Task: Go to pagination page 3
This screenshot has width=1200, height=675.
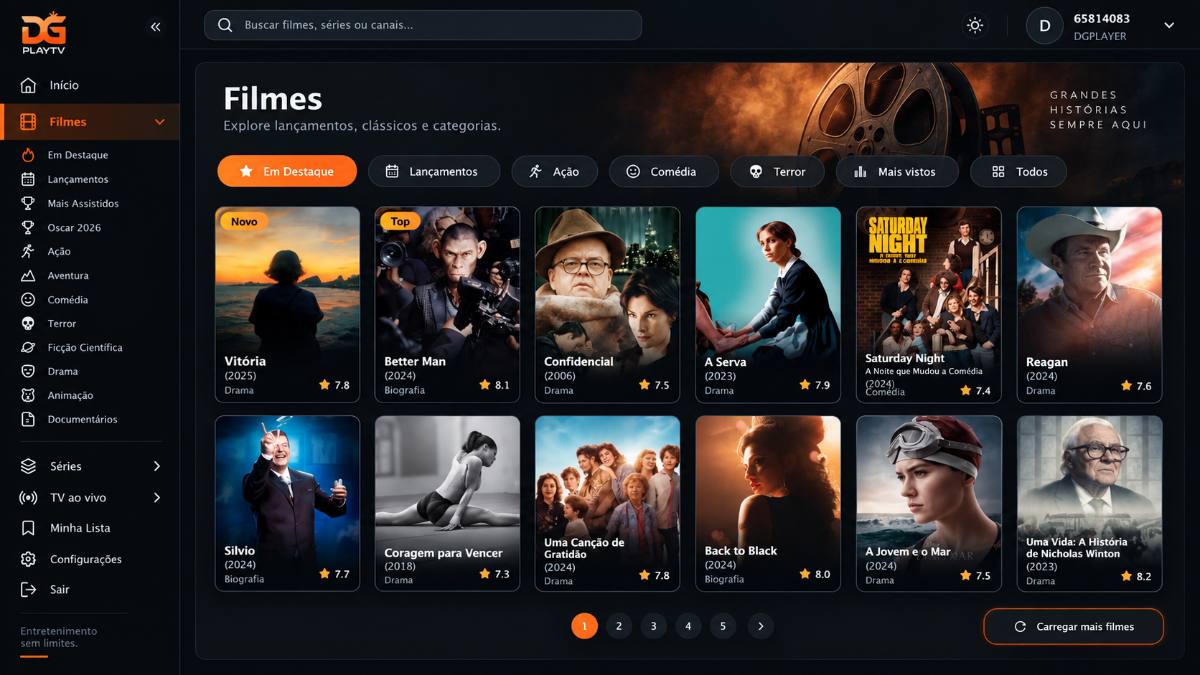Action: 653,626
